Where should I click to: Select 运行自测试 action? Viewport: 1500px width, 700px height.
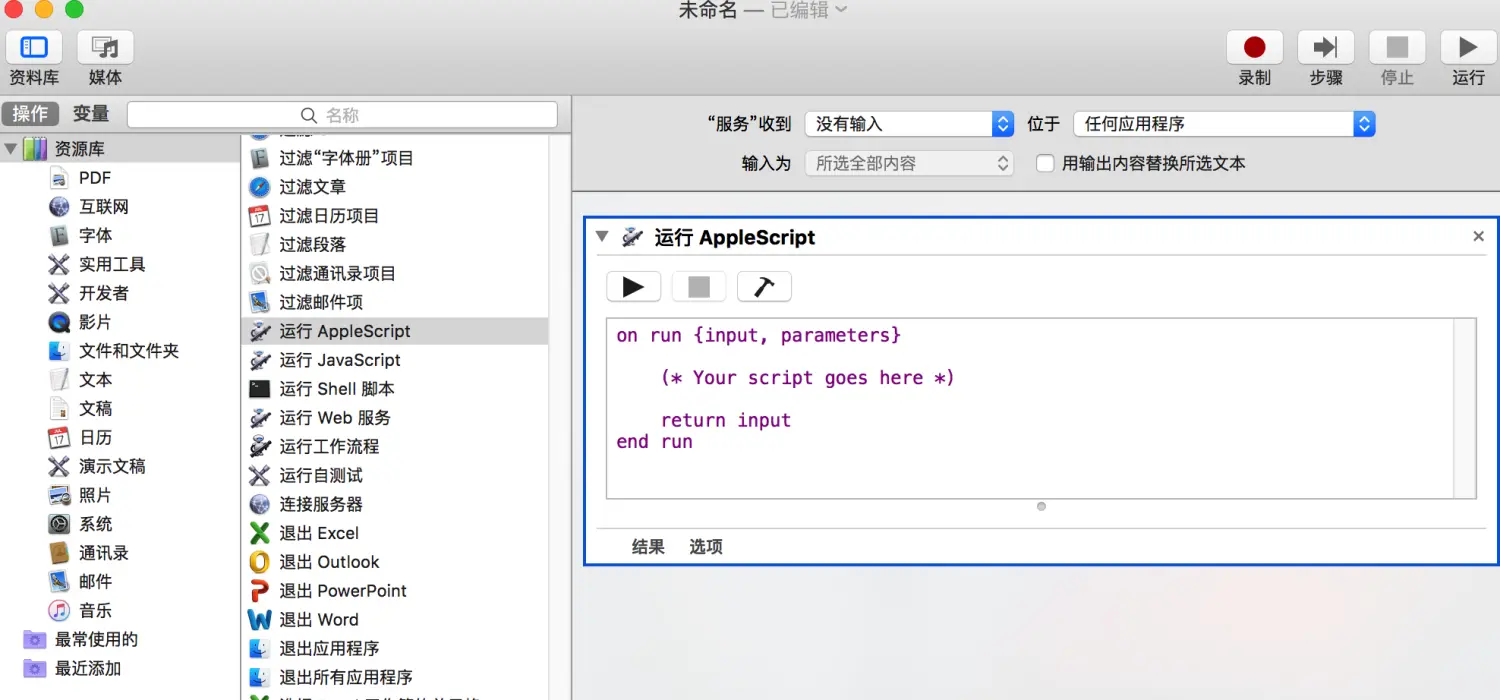coord(395,476)
